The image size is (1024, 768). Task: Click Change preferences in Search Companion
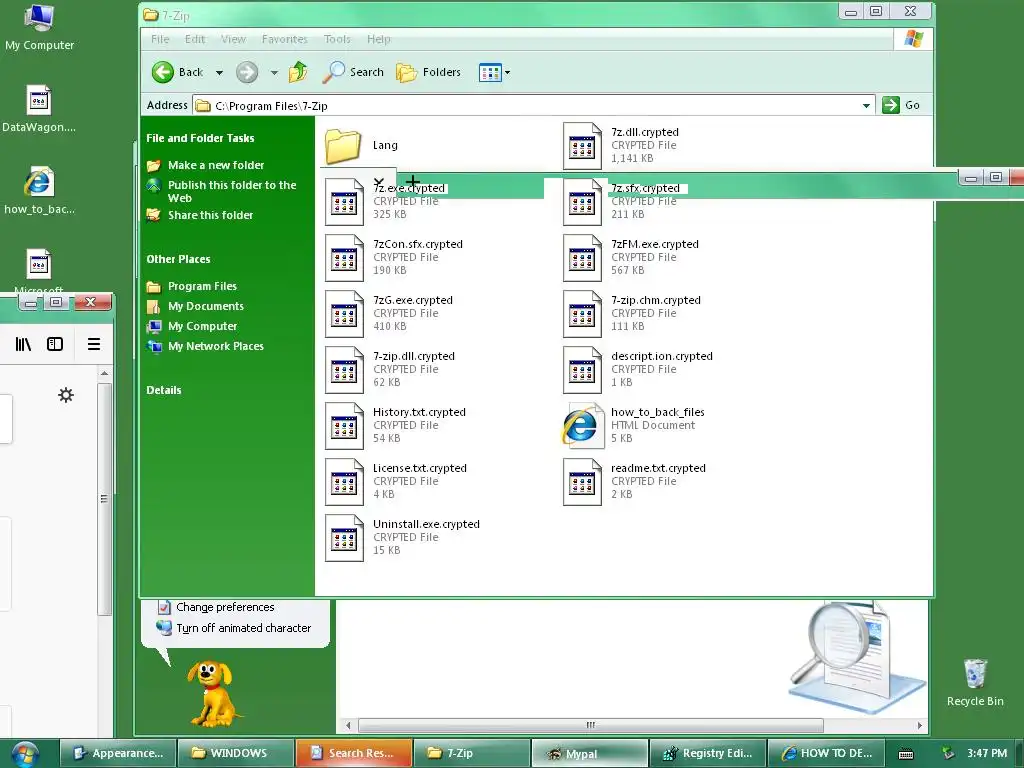tap(225, 607)
